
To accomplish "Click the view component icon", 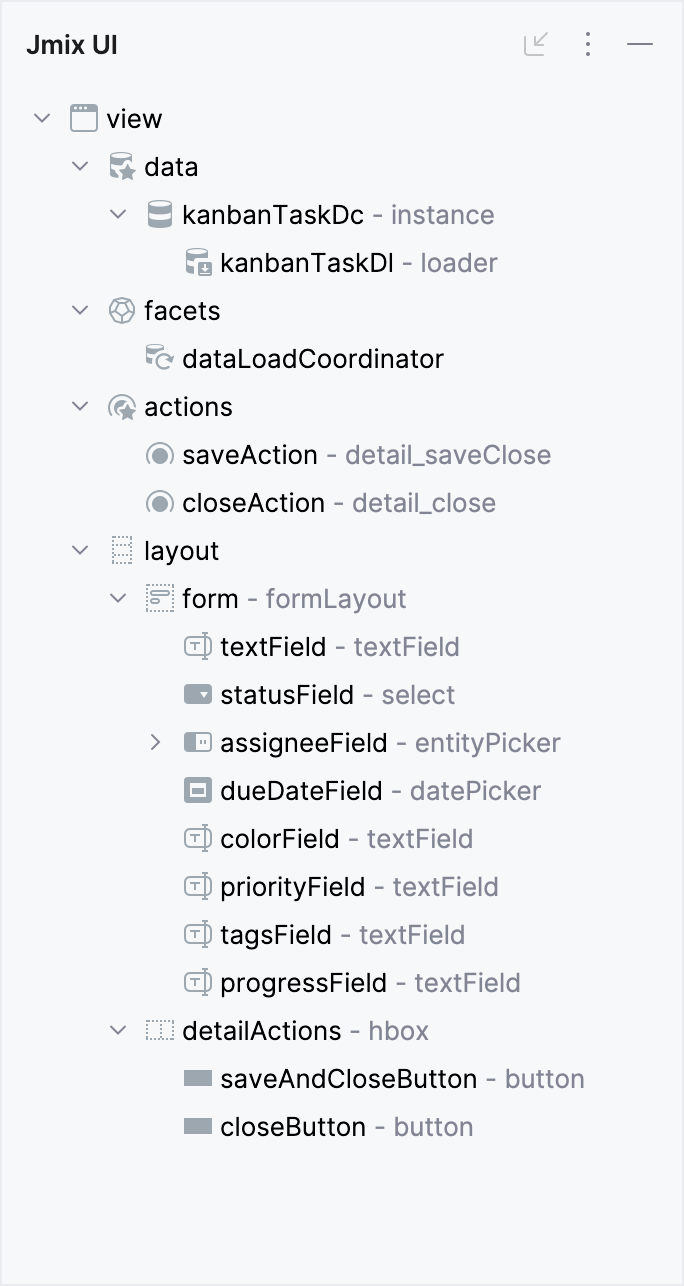I will pyautogui.click(x=85, y=118).
